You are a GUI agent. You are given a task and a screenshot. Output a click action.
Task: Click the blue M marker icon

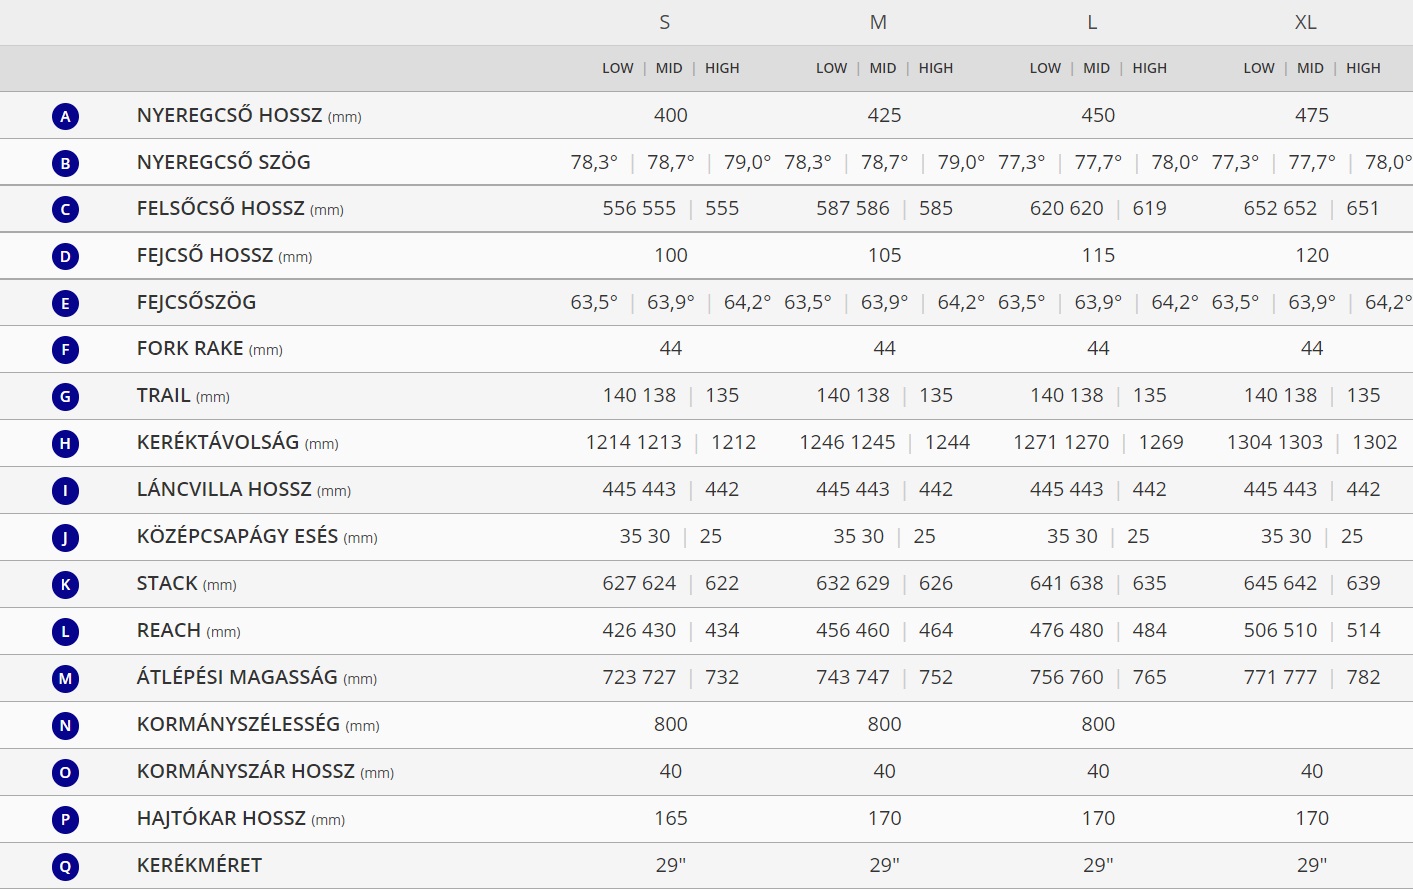tap(65, 679)
